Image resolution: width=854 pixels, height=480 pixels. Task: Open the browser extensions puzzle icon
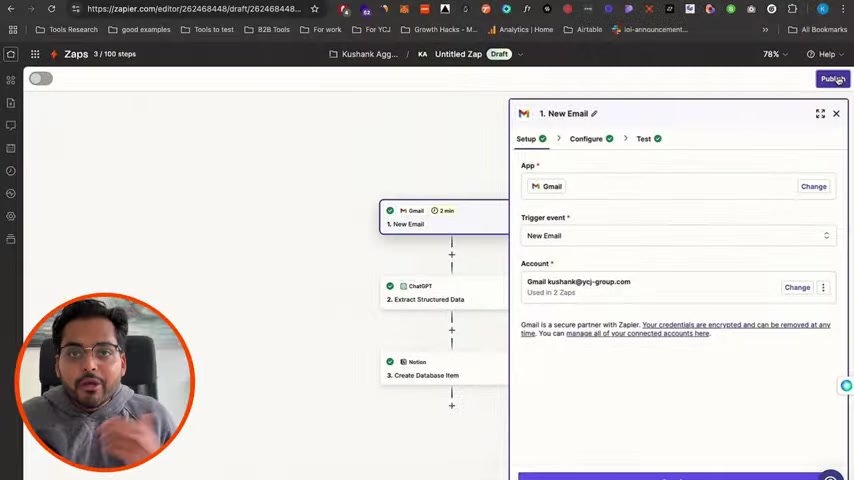click(792, 9)
